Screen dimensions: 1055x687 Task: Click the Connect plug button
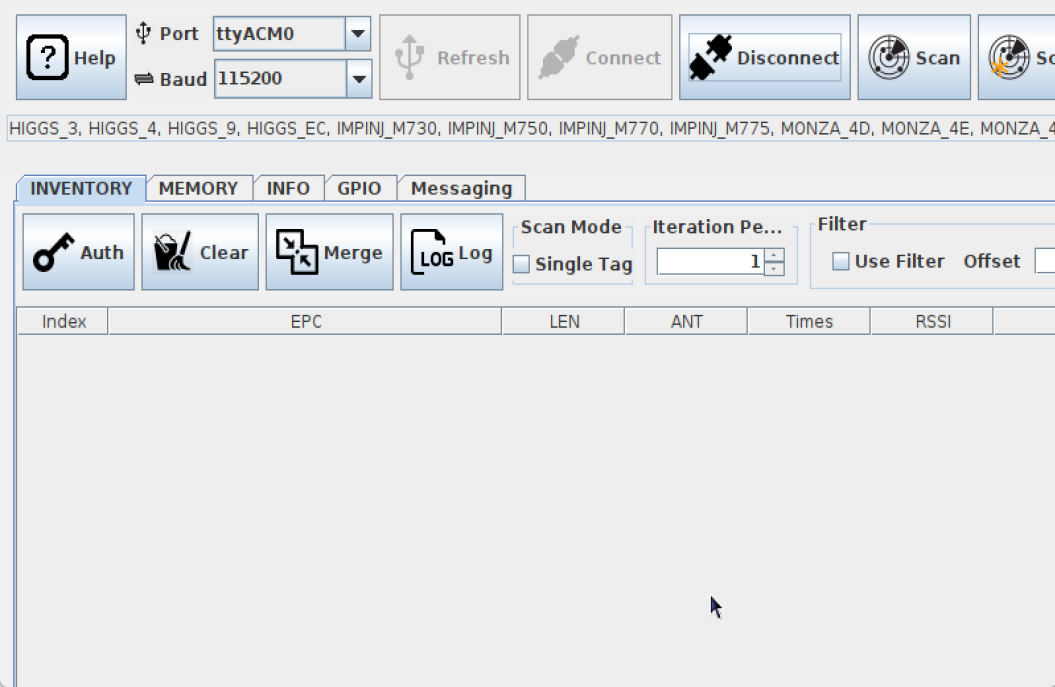(x=599, y=57)
